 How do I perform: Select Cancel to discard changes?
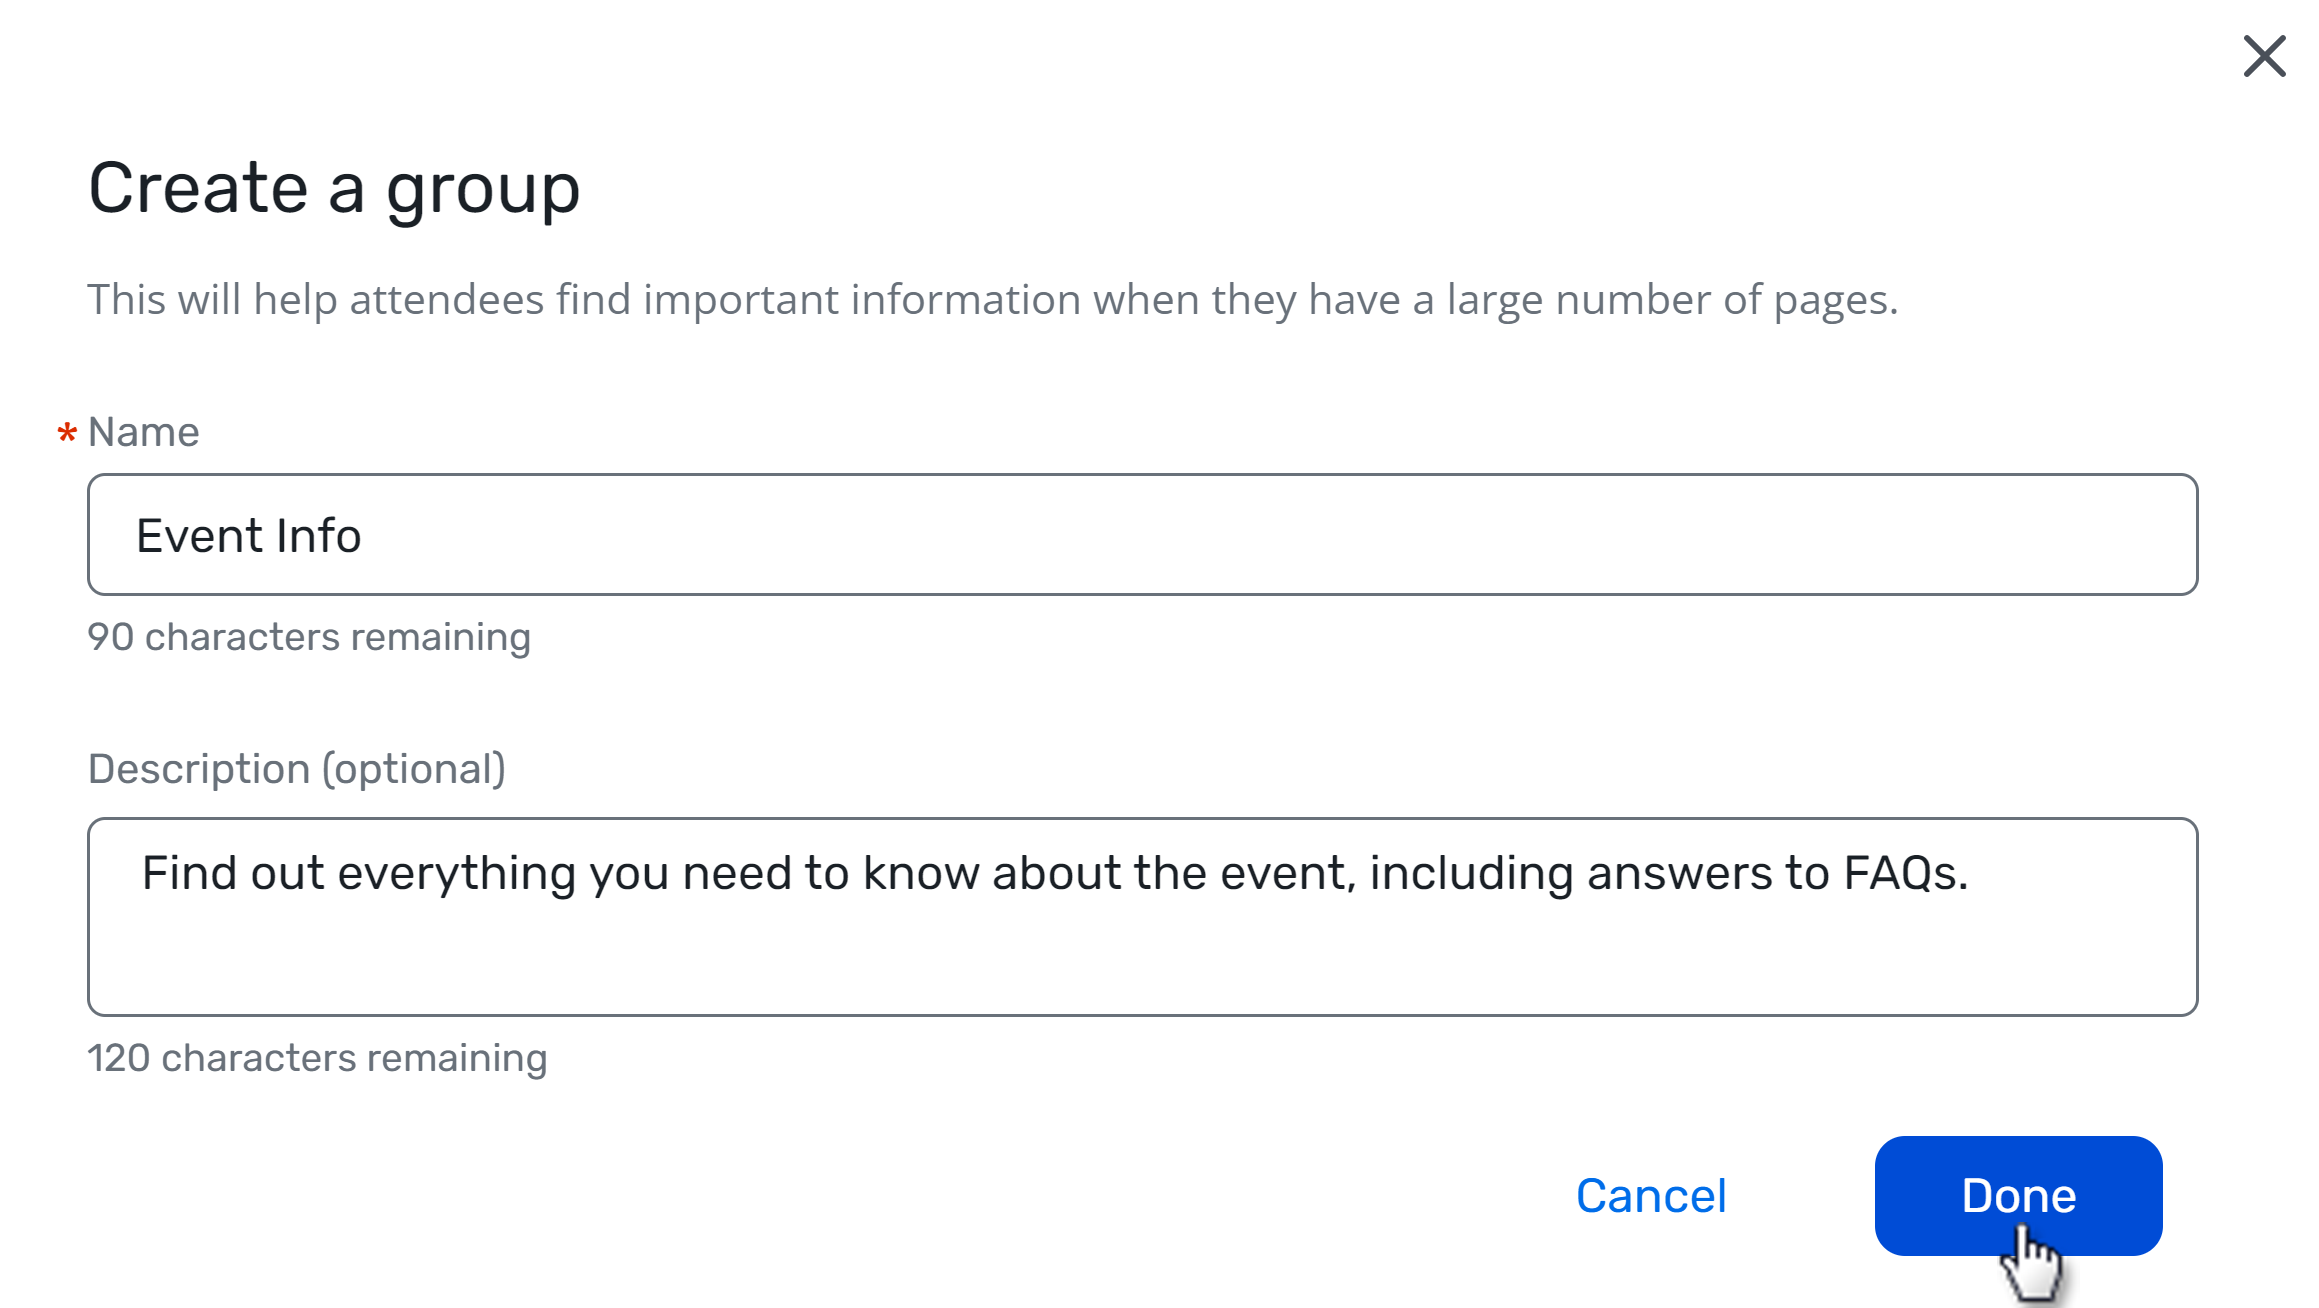tap(1651, 1195)
